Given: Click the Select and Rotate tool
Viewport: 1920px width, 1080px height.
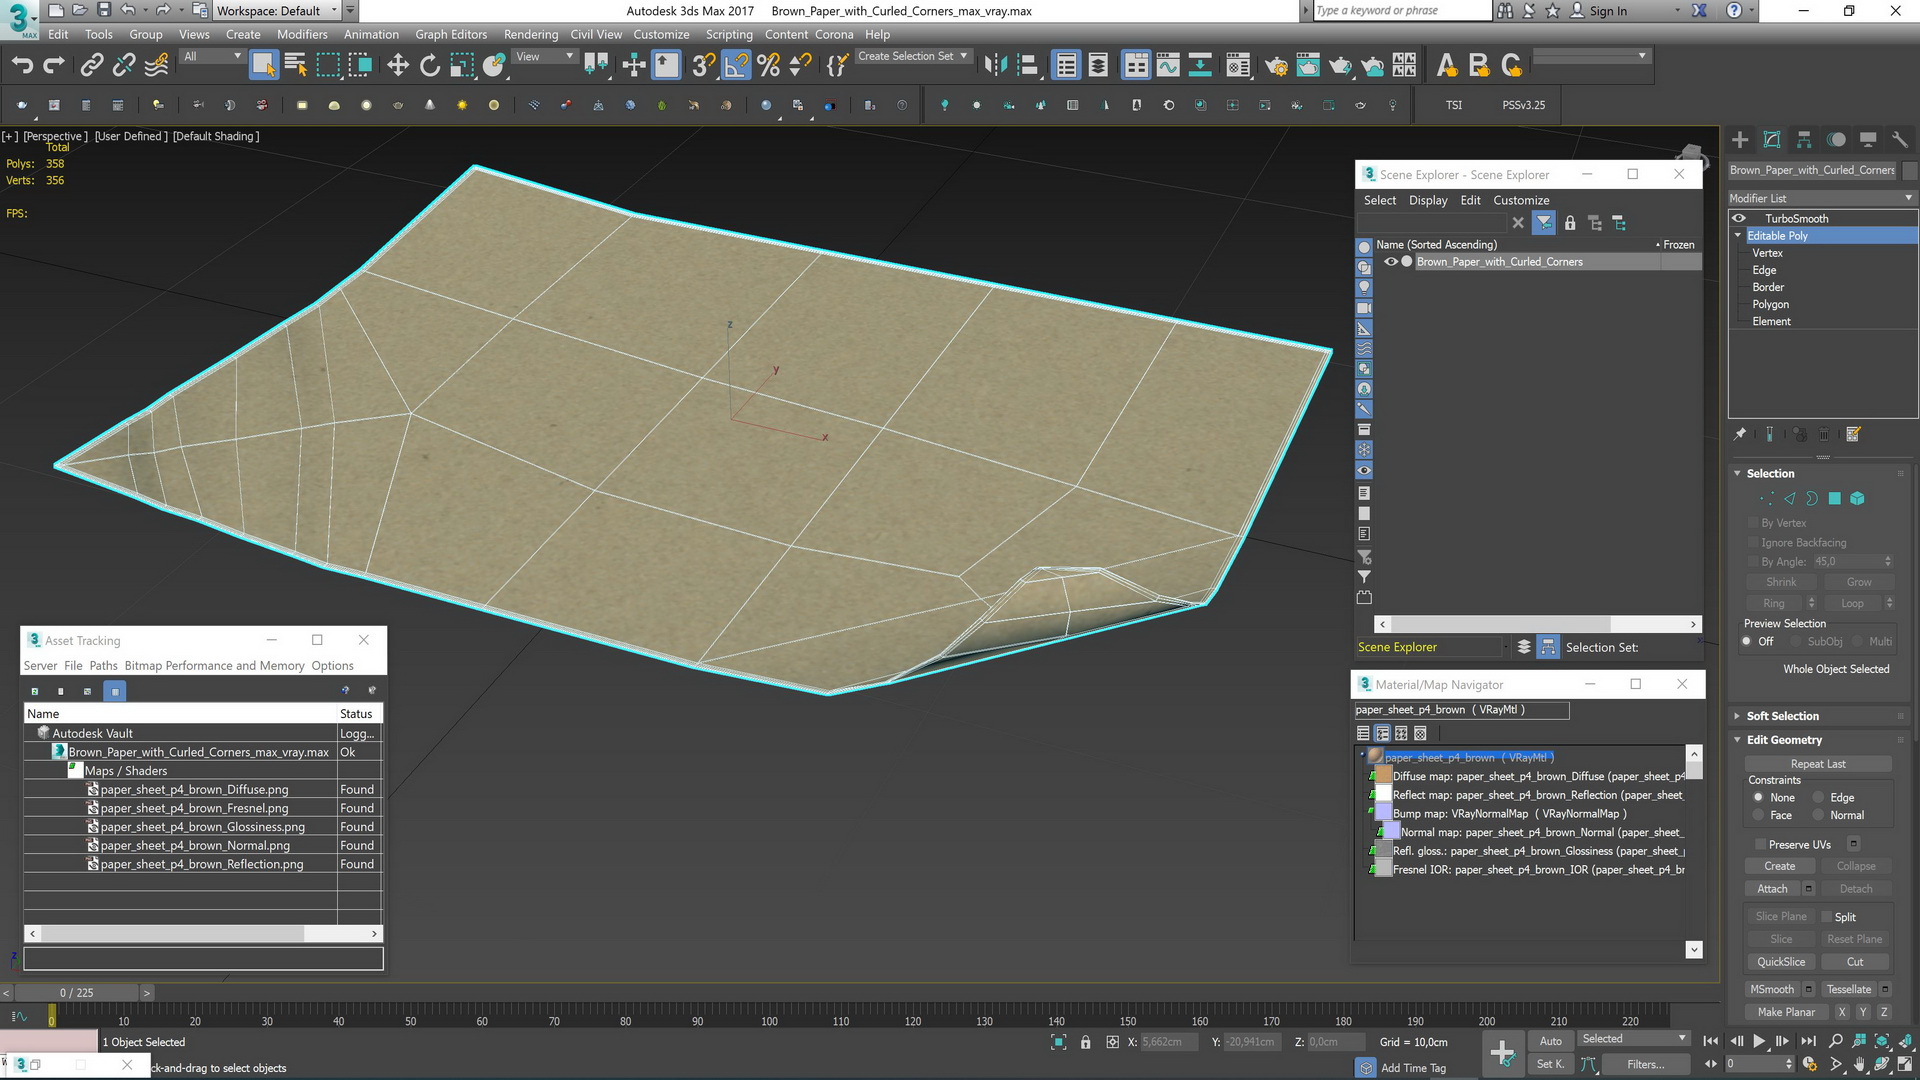Looking at the screenshot, I should (x=430, y=66).
